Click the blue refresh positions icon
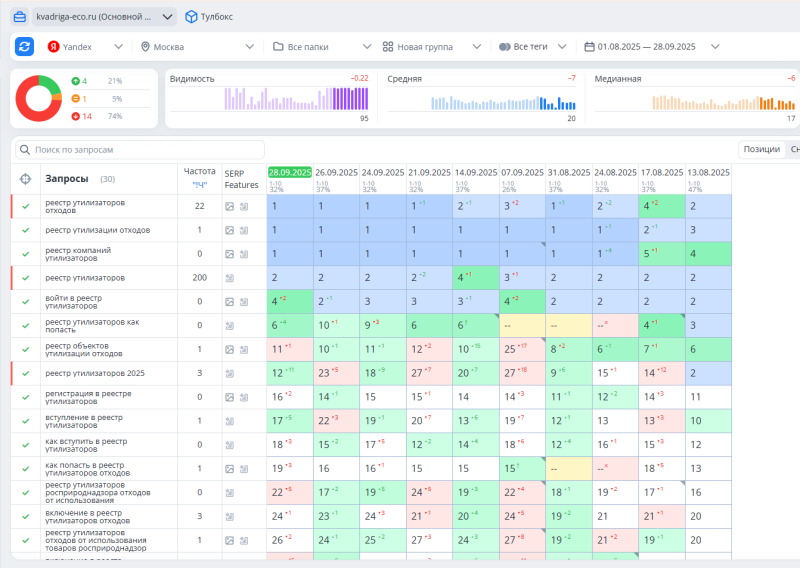Image resolution: width=800 pixels, height=568 pixels. 24,46
